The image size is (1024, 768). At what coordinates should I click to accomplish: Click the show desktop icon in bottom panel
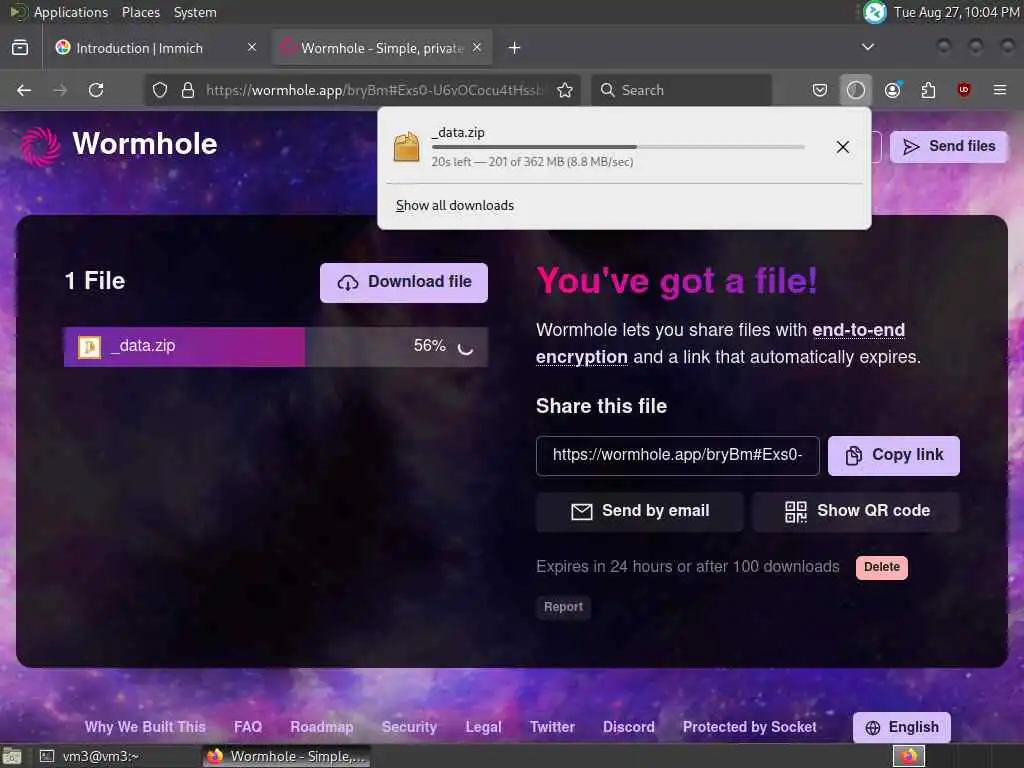(x=12, y=756)
